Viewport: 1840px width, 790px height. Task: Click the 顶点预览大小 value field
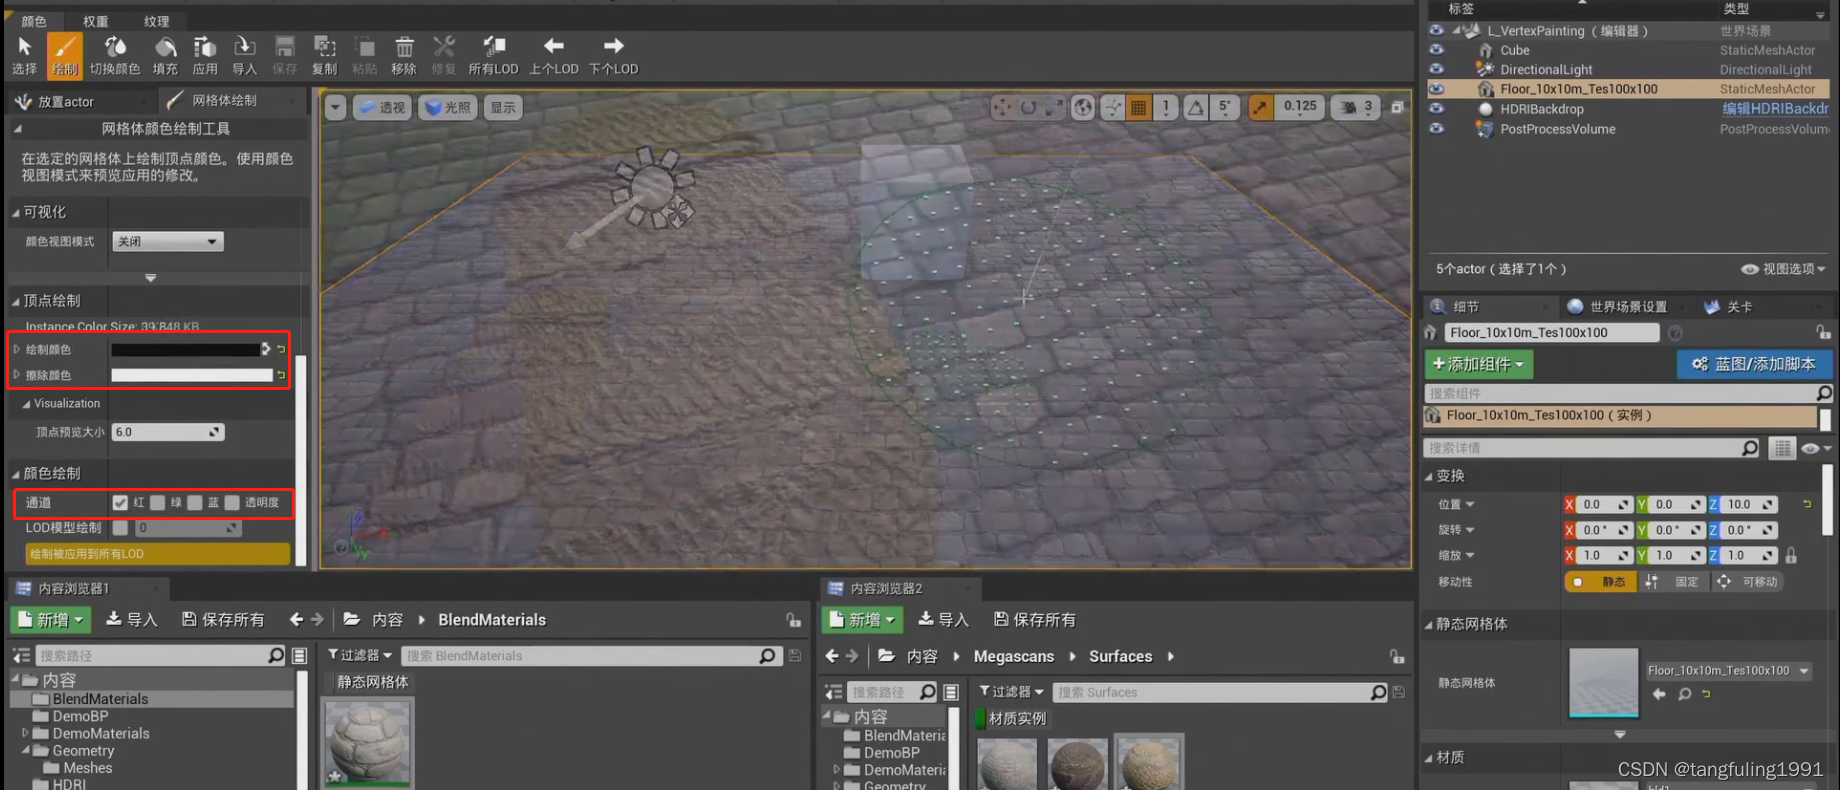point(168,432)
